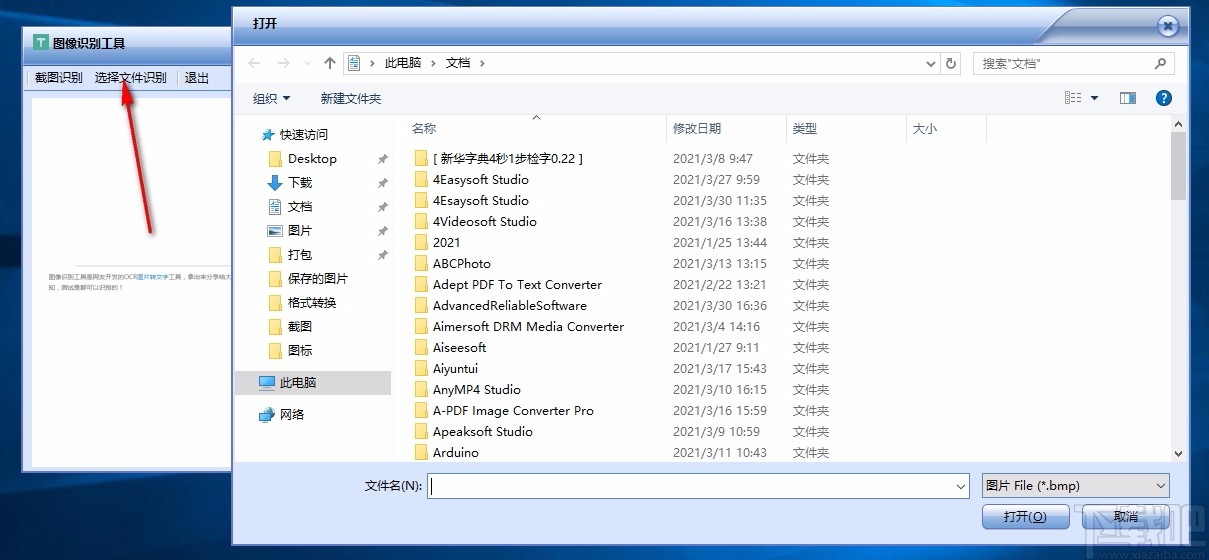Screen dimensions: 1209x560
Task: Click the Refresh address bar icon
Action: (x=952, y=63)
